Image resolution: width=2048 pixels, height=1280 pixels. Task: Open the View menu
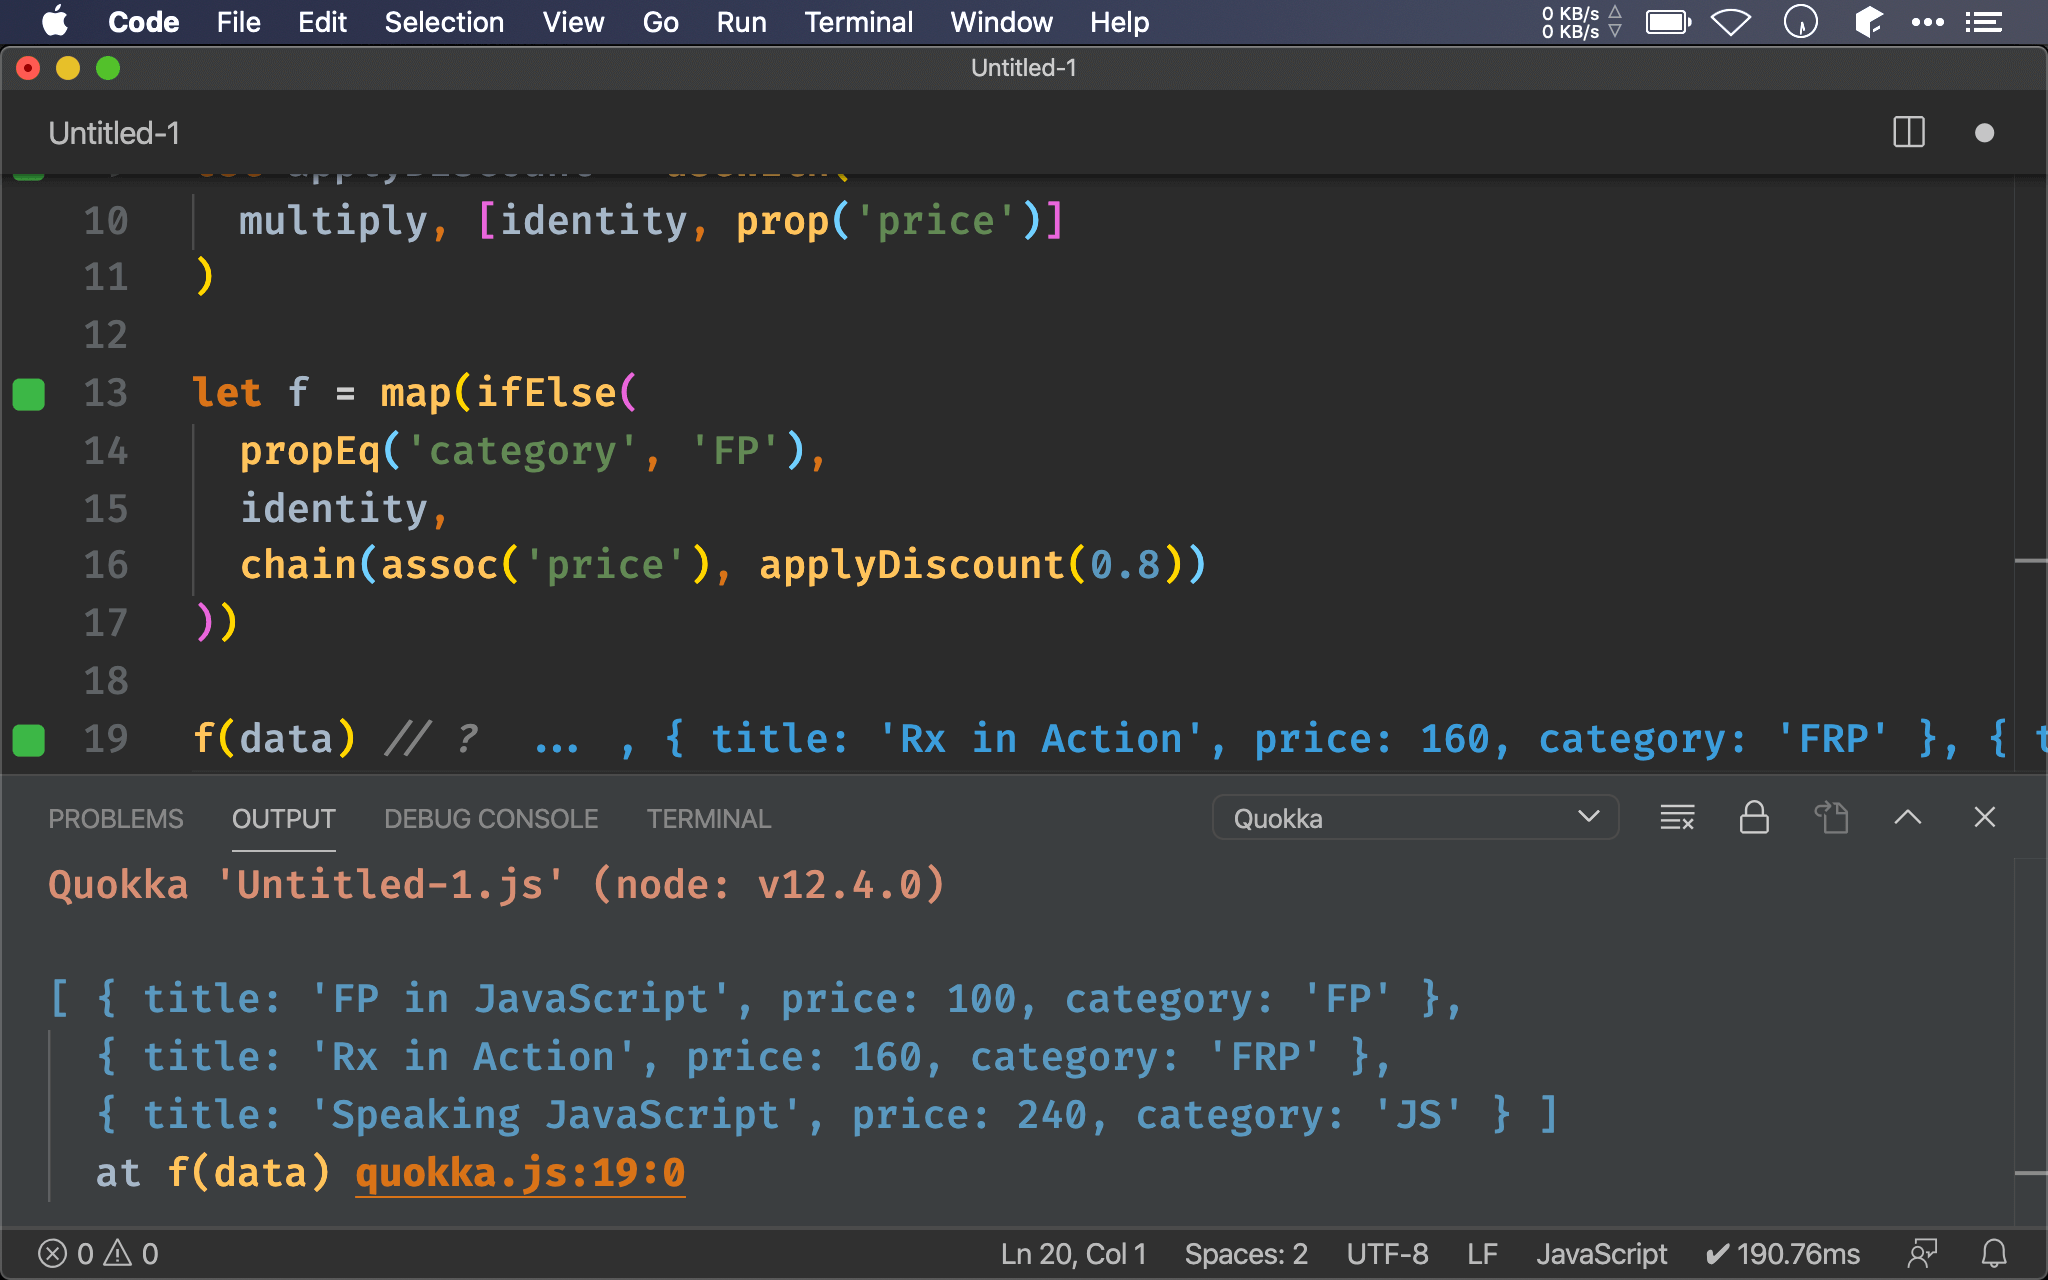pyautogui.click(x=573, y=22)
